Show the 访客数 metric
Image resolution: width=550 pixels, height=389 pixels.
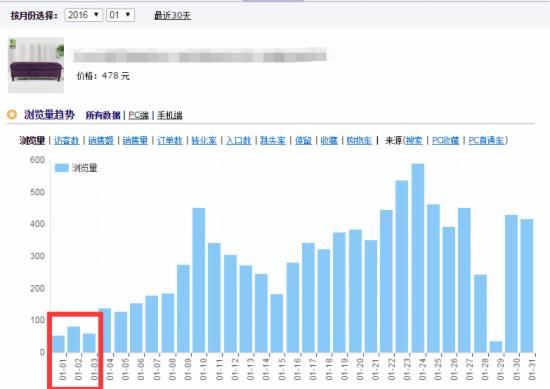point(66,140)
